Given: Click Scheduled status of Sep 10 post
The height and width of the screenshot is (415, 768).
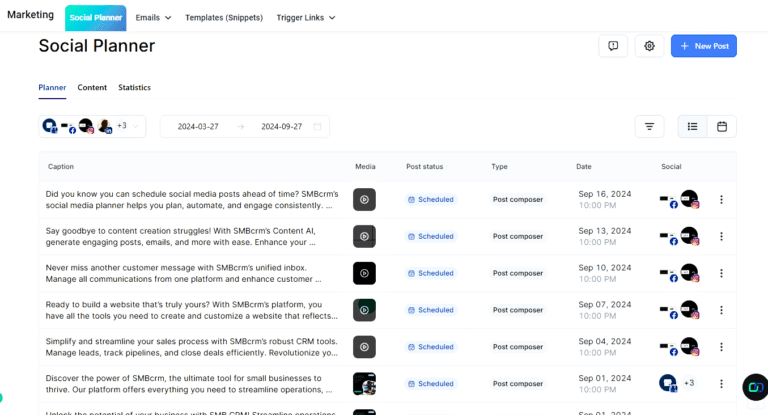Looking at the screenshot, I should coord(431,273).
